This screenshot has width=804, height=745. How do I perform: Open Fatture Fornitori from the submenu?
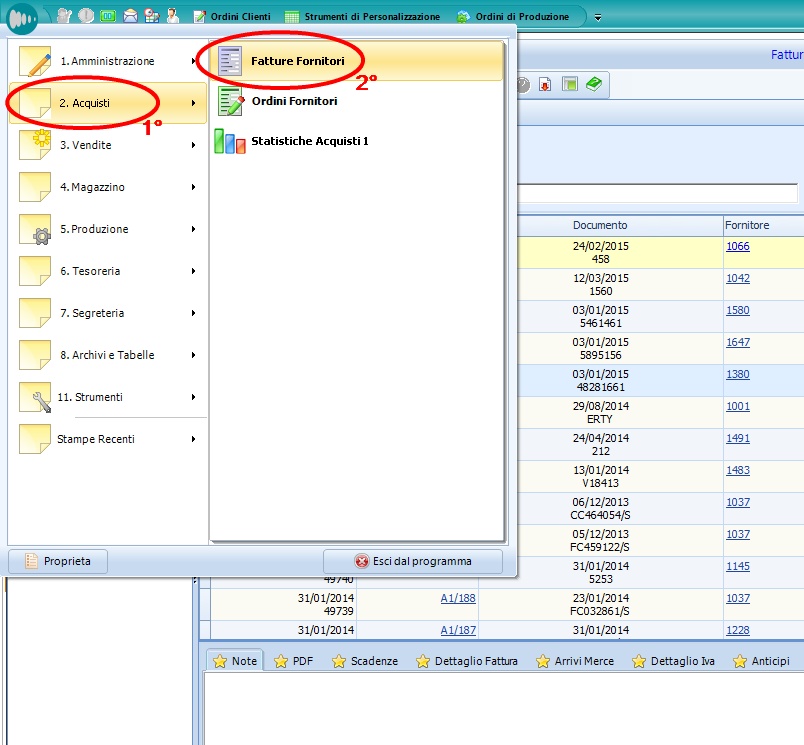click(297, 61)
